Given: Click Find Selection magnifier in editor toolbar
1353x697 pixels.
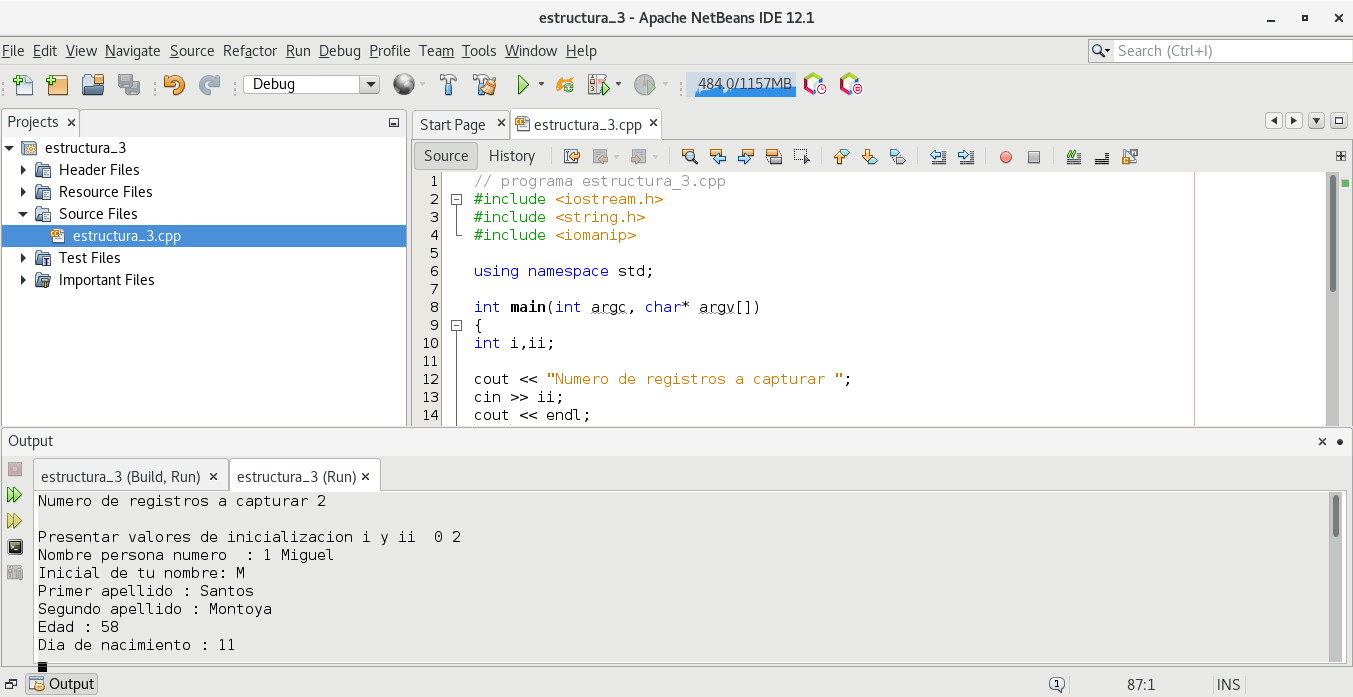Looking at the screenshot, I should pyautogui.click(x=689, y=156).
